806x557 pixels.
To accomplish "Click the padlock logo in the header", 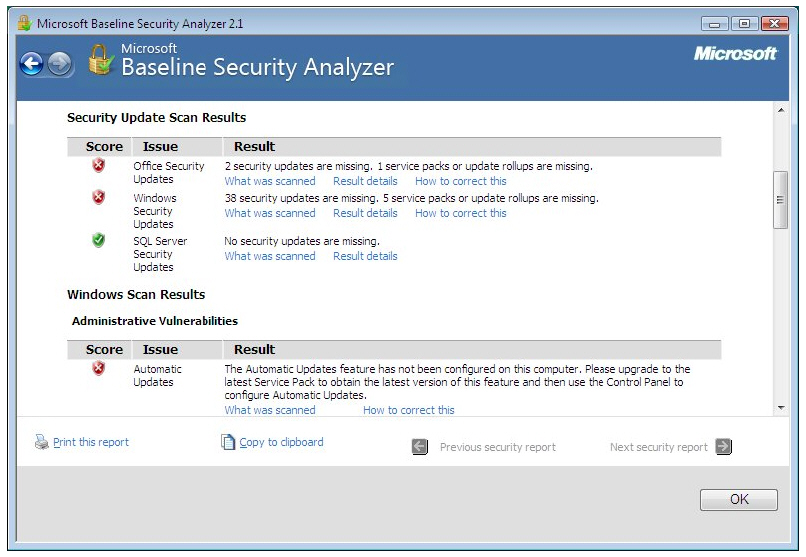I will click(101, 60).
